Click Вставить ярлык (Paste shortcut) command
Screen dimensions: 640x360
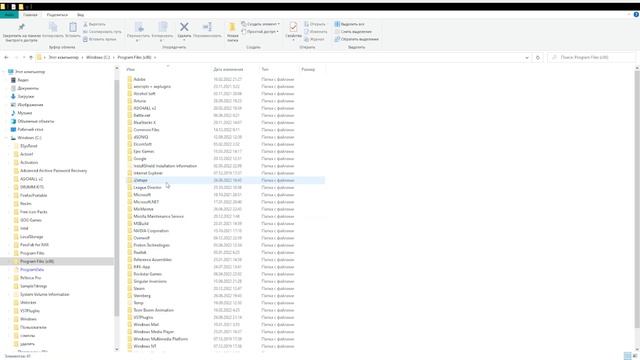pyautogui.click(x=100, y=39)
